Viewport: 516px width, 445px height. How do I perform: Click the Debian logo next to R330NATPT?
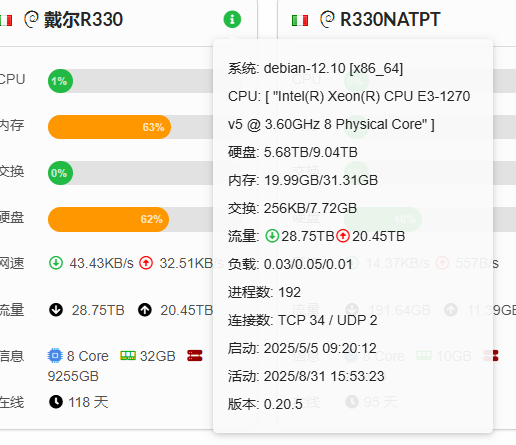click(x=327, y=19)
